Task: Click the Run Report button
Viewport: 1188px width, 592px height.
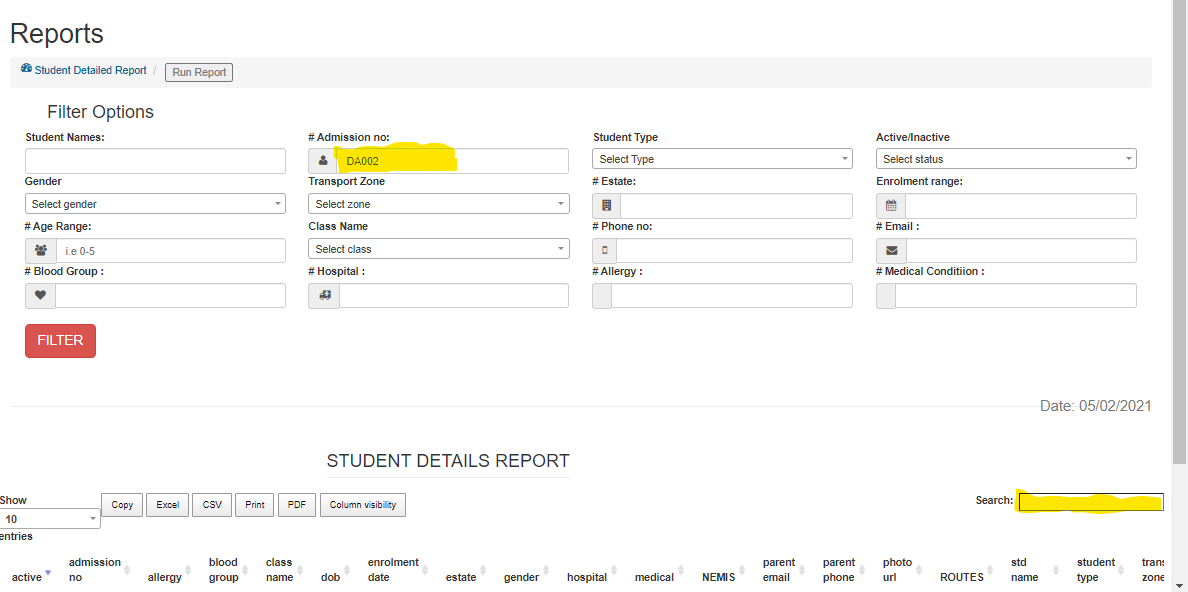Action: (x=199, y=72)
